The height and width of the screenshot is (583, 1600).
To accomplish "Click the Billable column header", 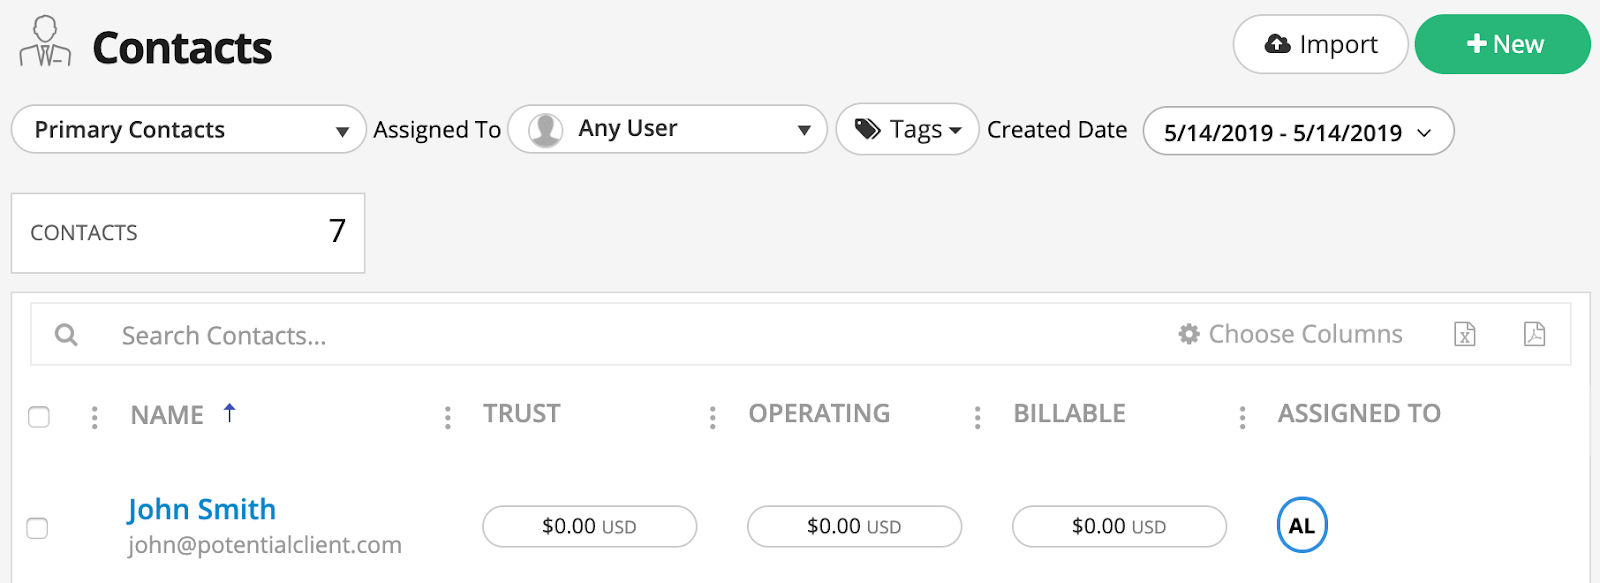I will point(1069,413).
